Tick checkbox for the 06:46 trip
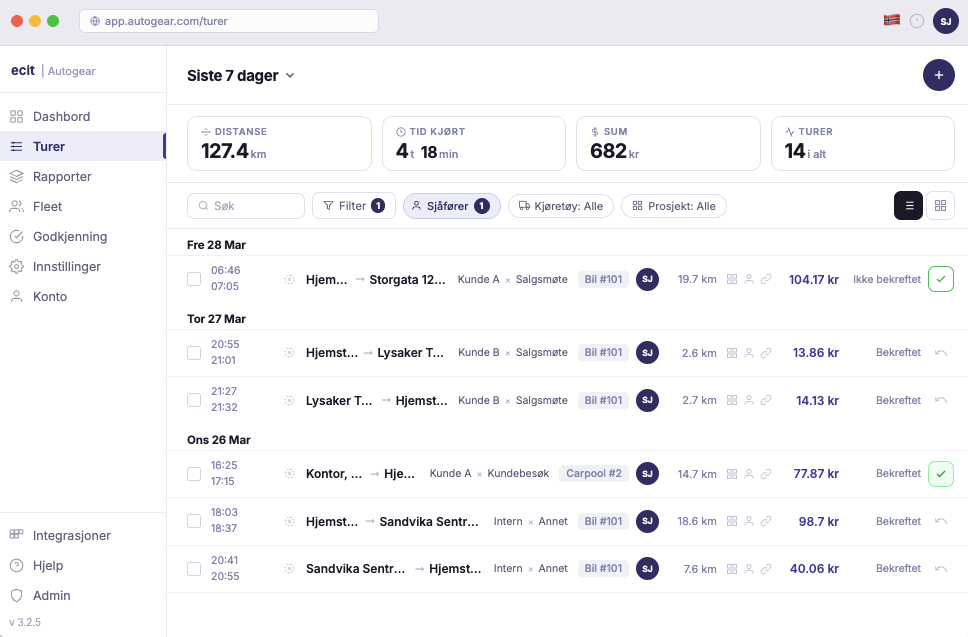 click(x=195, y=279)
